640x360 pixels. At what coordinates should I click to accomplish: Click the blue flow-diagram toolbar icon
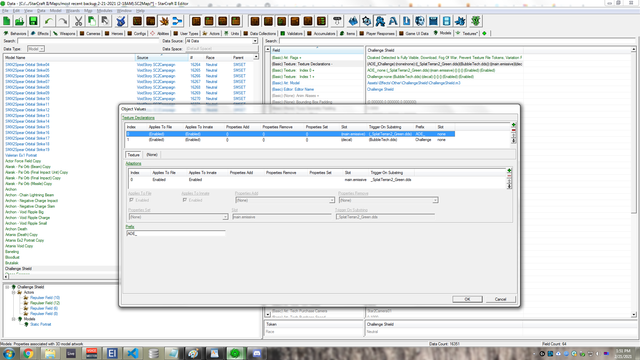(177, 21)
